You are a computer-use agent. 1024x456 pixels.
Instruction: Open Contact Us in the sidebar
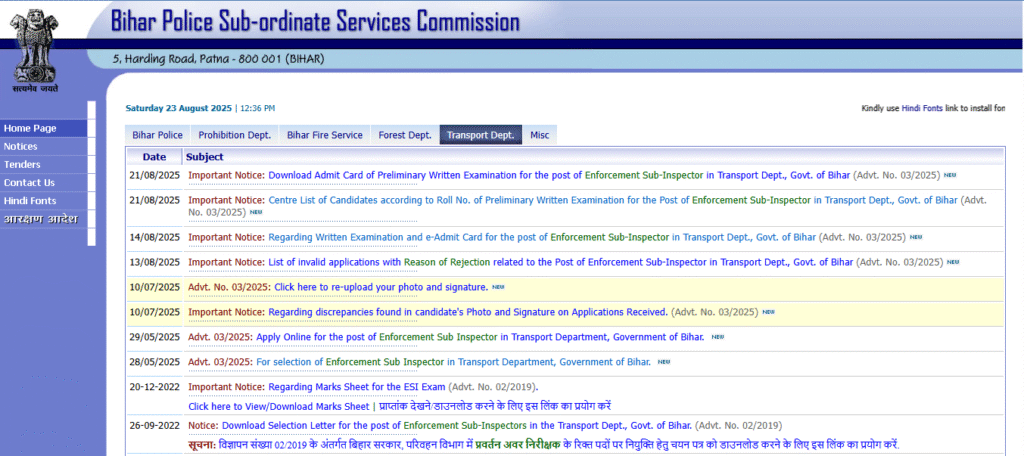29,182
